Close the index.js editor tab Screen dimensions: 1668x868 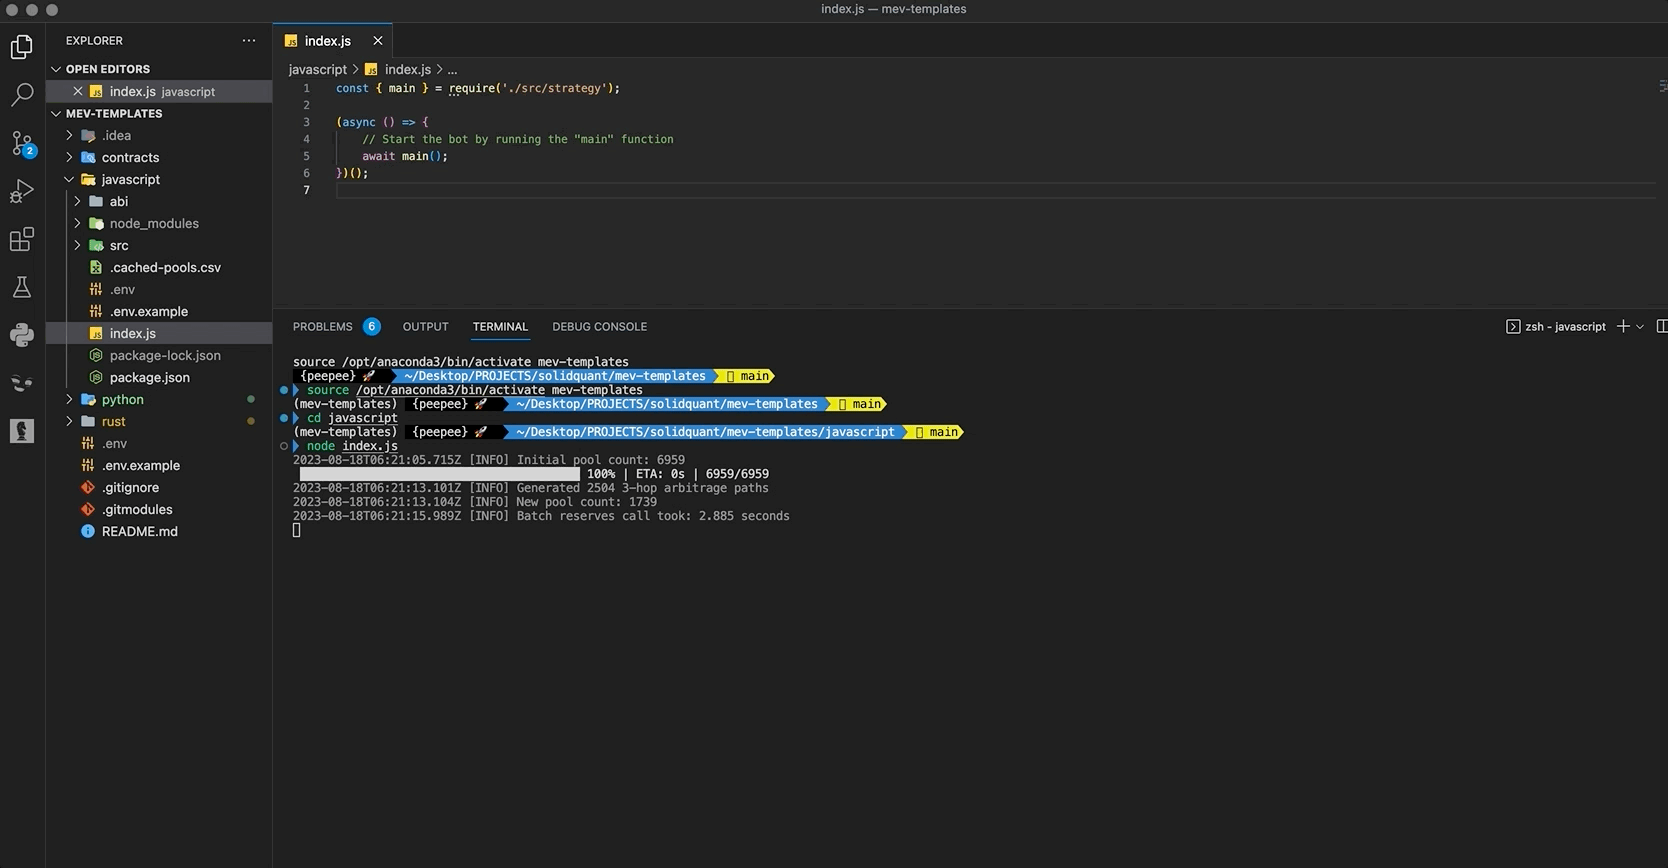377,41
